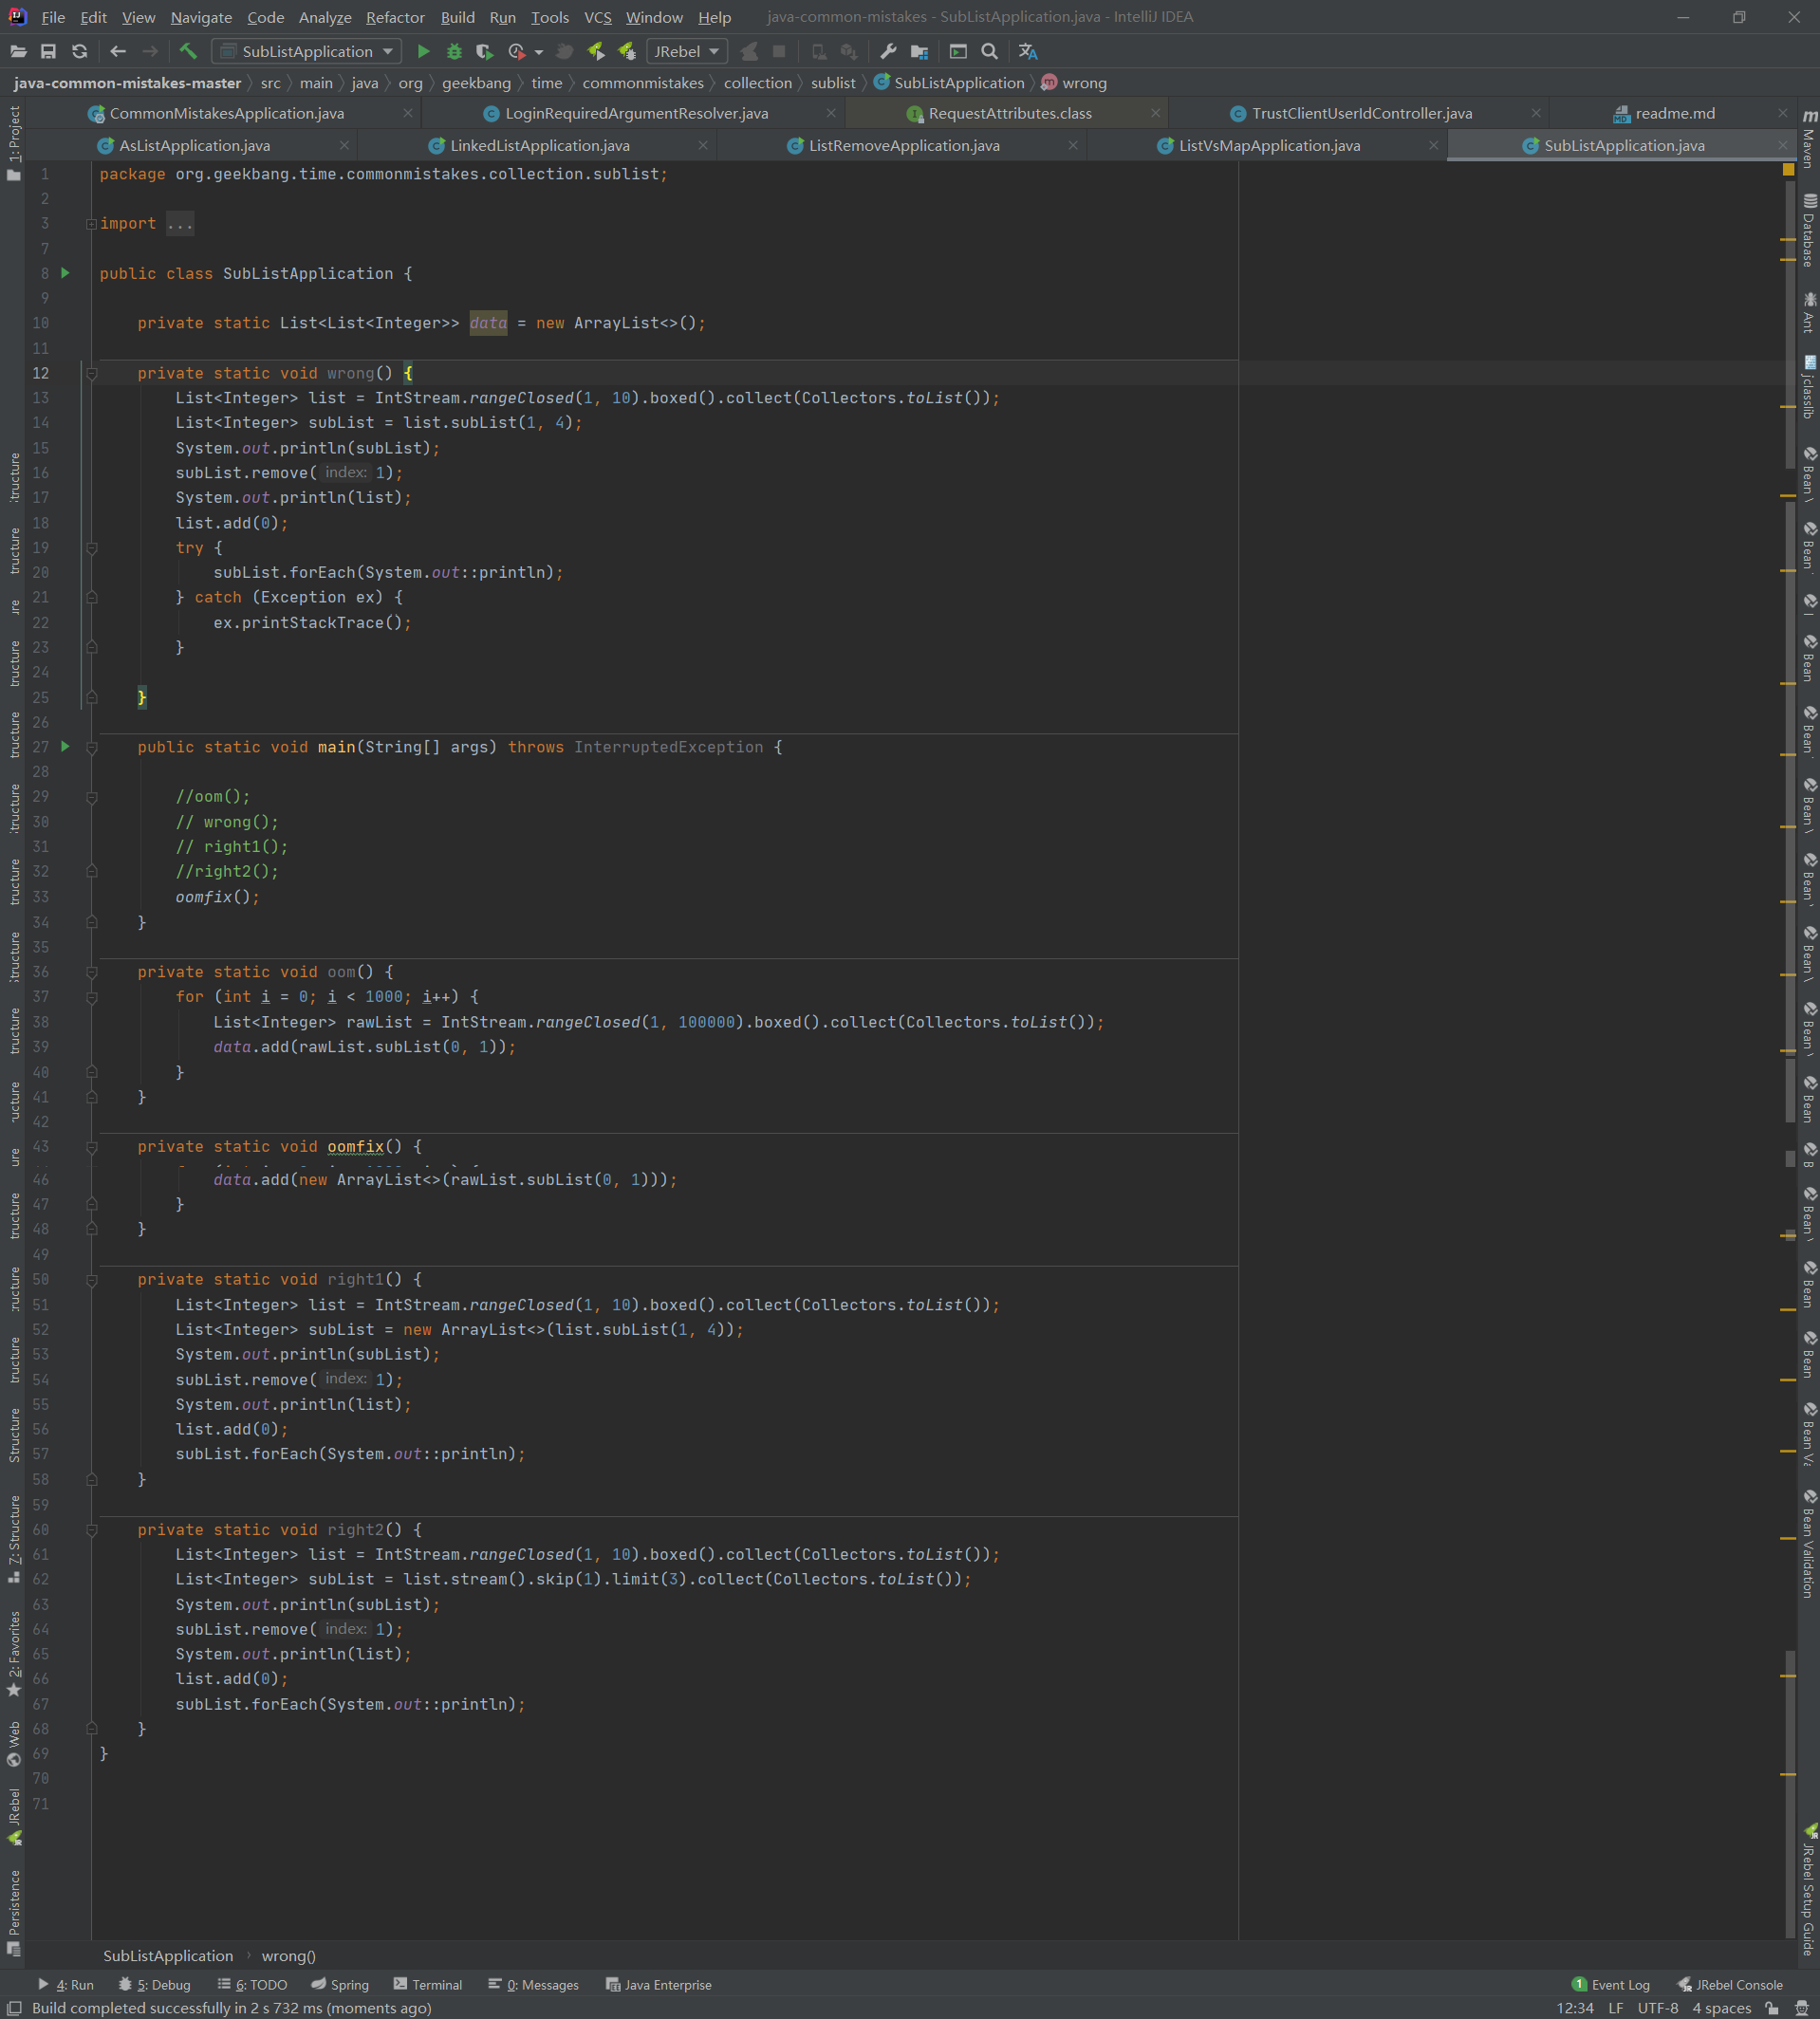The height and width of the screenshot is (2019, 1820).
Task: Close the AsListApplication.java tab
Action: point(344,145)
